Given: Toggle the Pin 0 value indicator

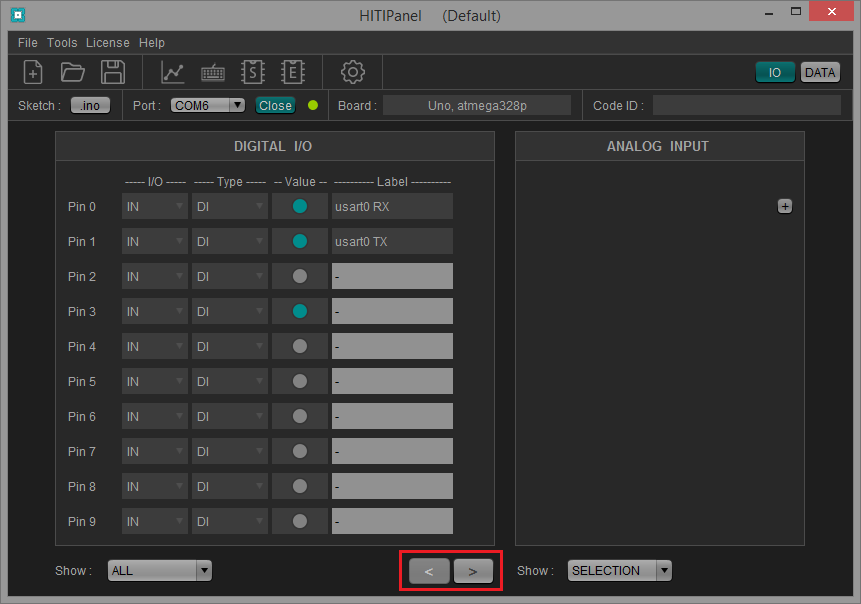Looking at the screenshot, I should coord(300,206).
